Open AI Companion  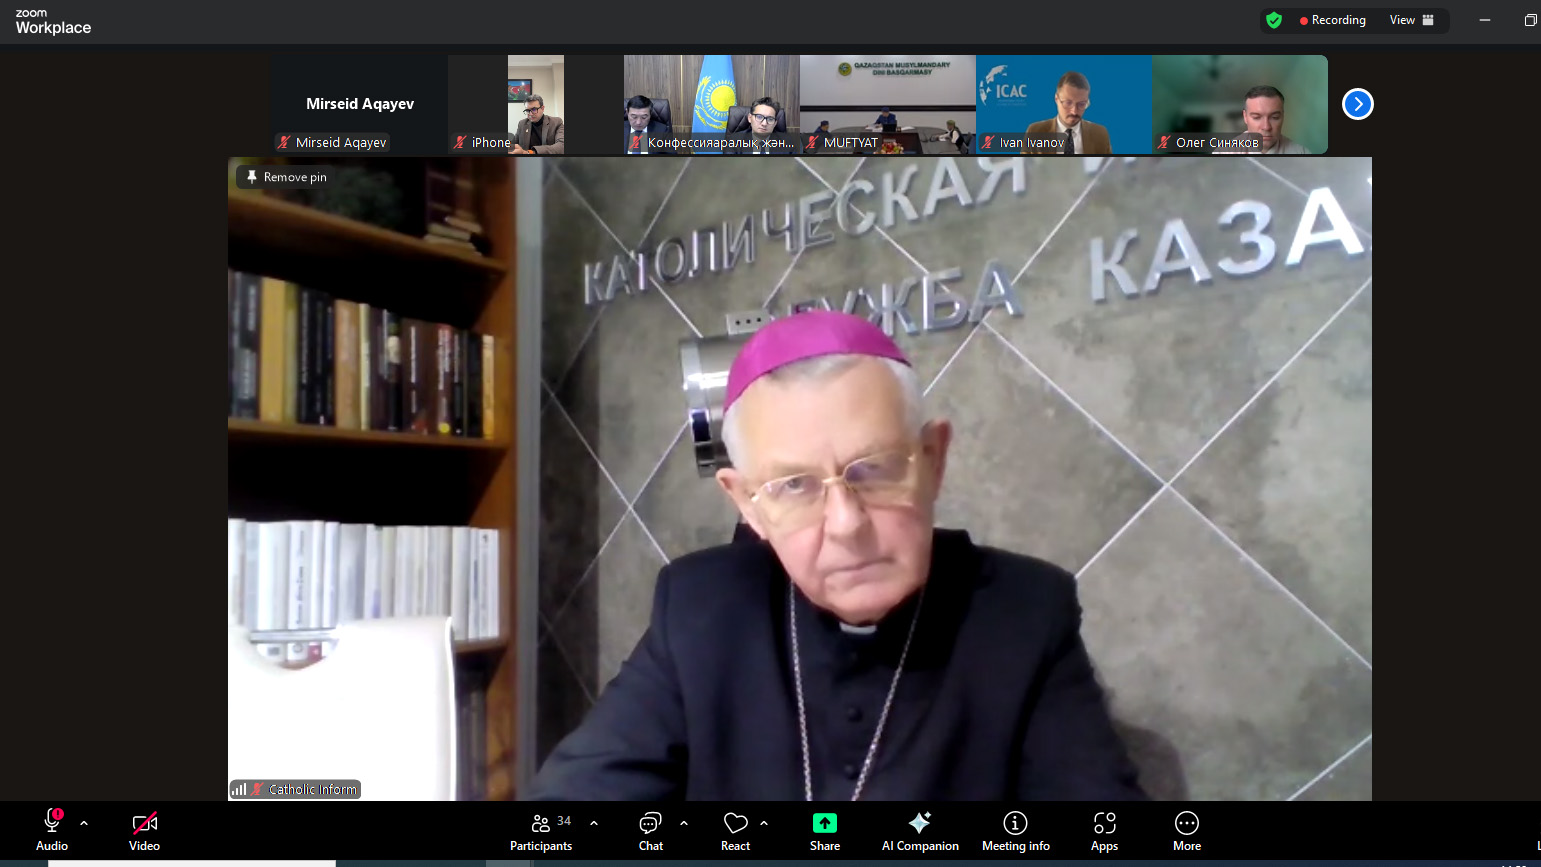pyautogui.click(x=919, y=830)
